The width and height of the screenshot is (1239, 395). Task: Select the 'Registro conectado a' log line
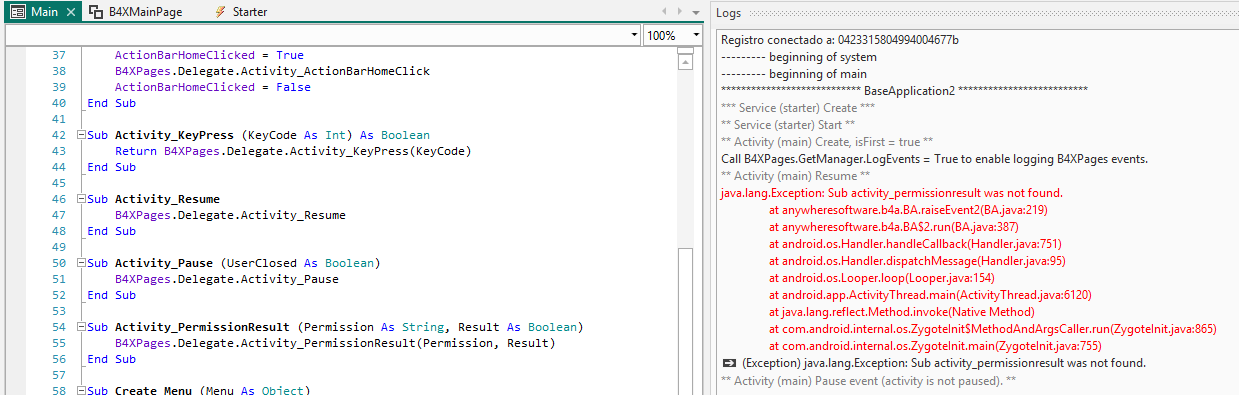[x=839, y=40]
